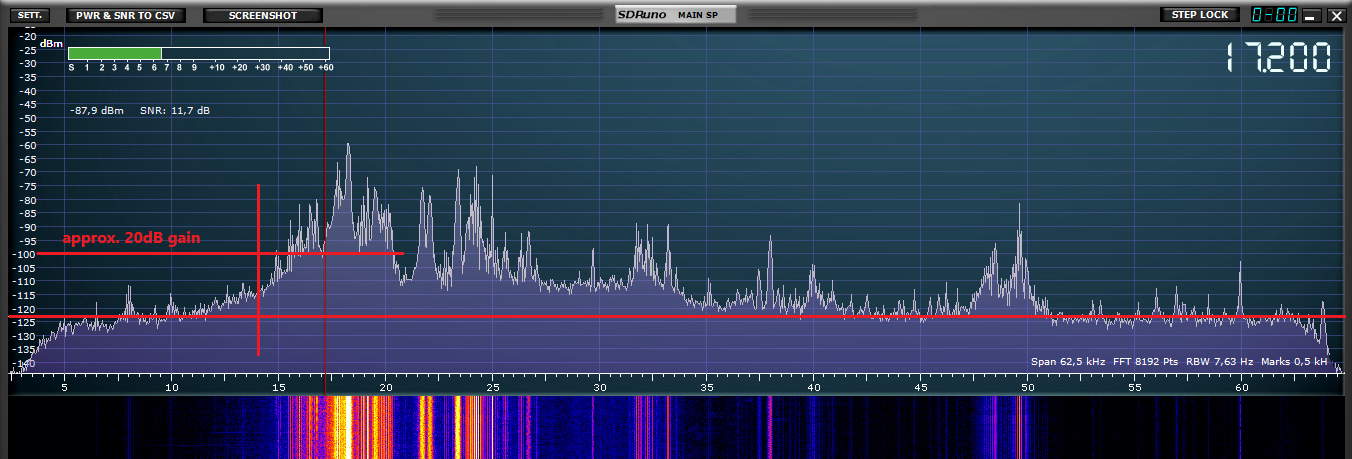1352x459 pixels.
Task: Click the RBW 7,63 Hz label
Action: [x=1220, y=361]
